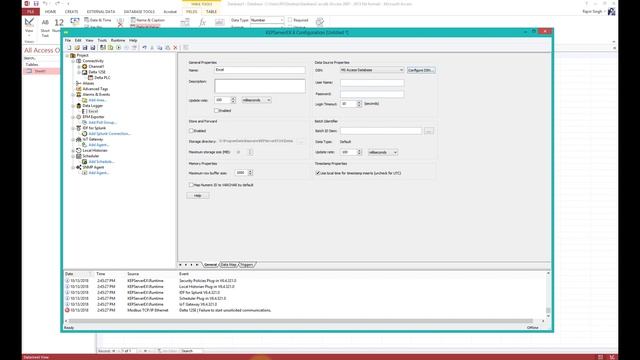Open the Edit menu in KEPServerEX
Viewport: 640px width, 360px height.
click(x=78, y=40)
